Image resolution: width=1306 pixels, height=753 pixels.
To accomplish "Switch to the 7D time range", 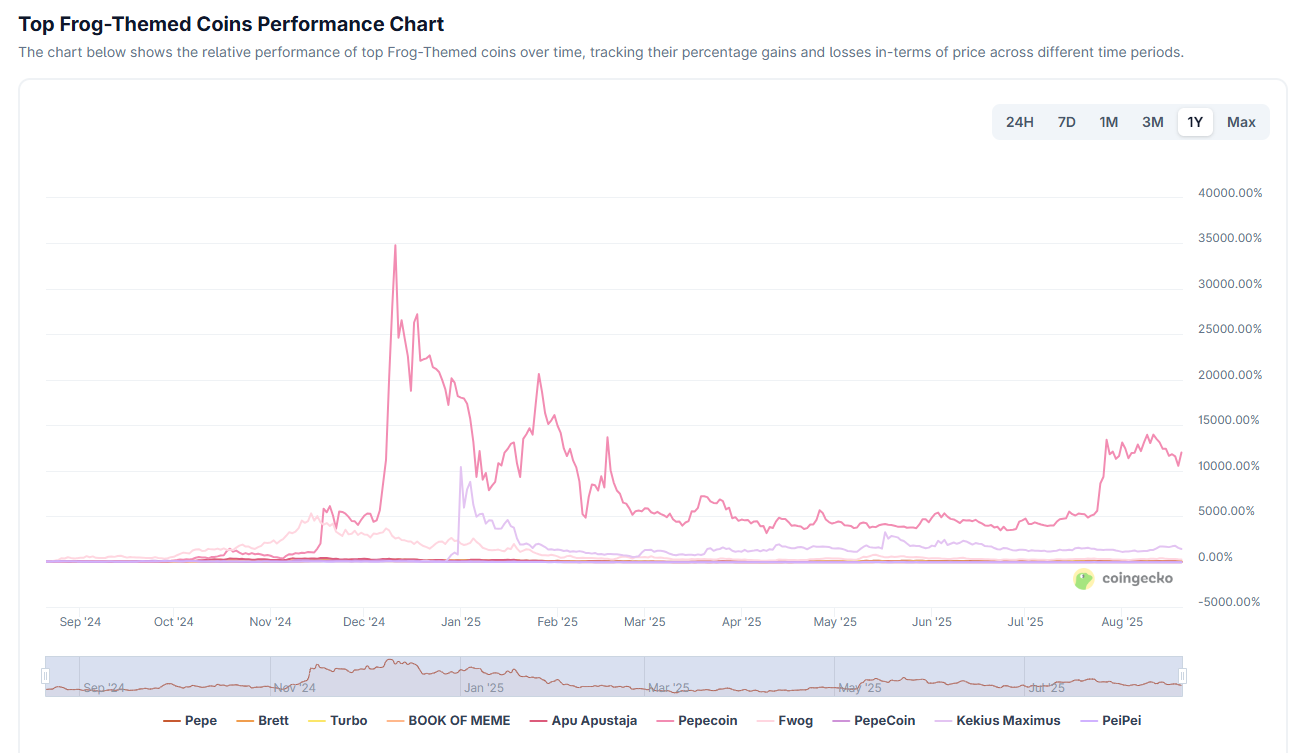I will (x=1066, y=122).
